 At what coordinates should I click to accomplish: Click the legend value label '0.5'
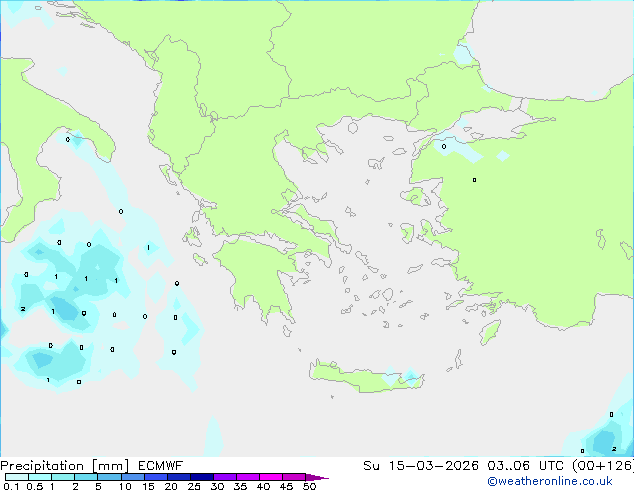coord(35,486)
